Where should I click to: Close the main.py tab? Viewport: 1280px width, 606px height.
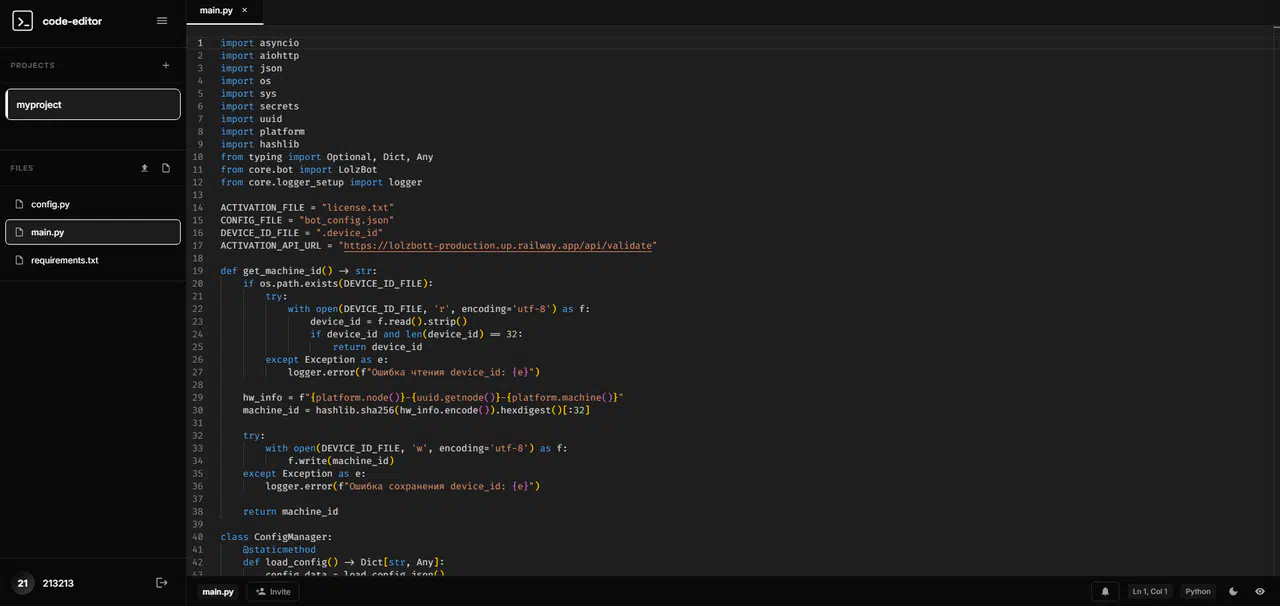pyautogui.click(x=245, y=11)
